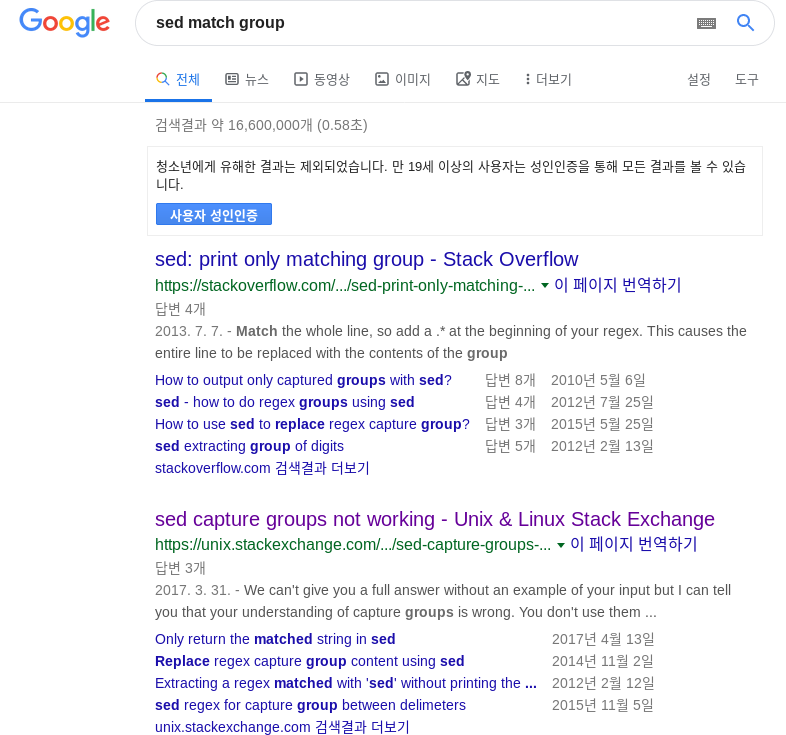Open 'Replace regex capture group content using sed'
Screen dimensions: 786x735
(x=310, y=661)
